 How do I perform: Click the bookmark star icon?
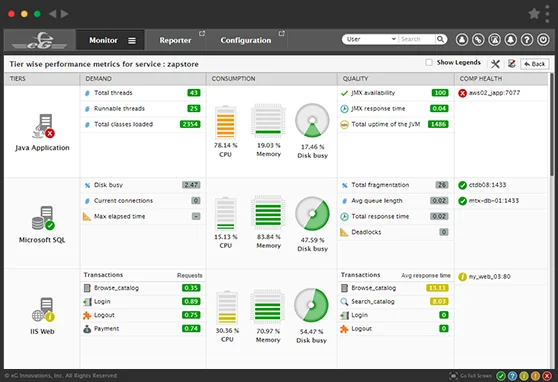534,14
